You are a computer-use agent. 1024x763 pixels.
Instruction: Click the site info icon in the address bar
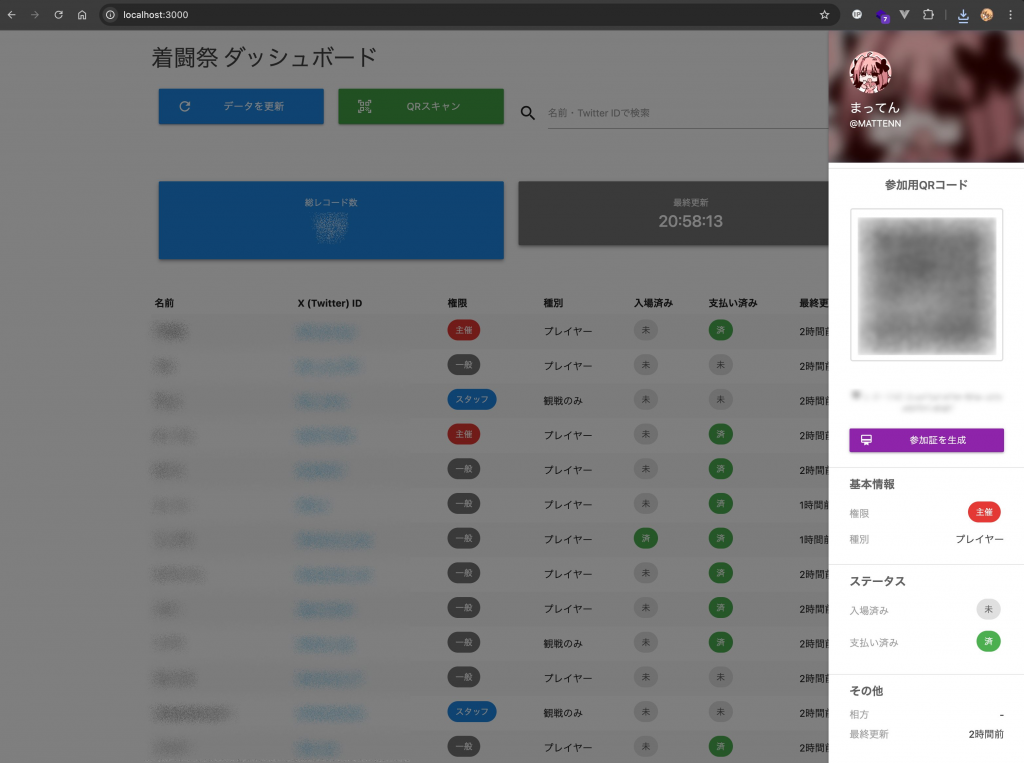[111, 15]
